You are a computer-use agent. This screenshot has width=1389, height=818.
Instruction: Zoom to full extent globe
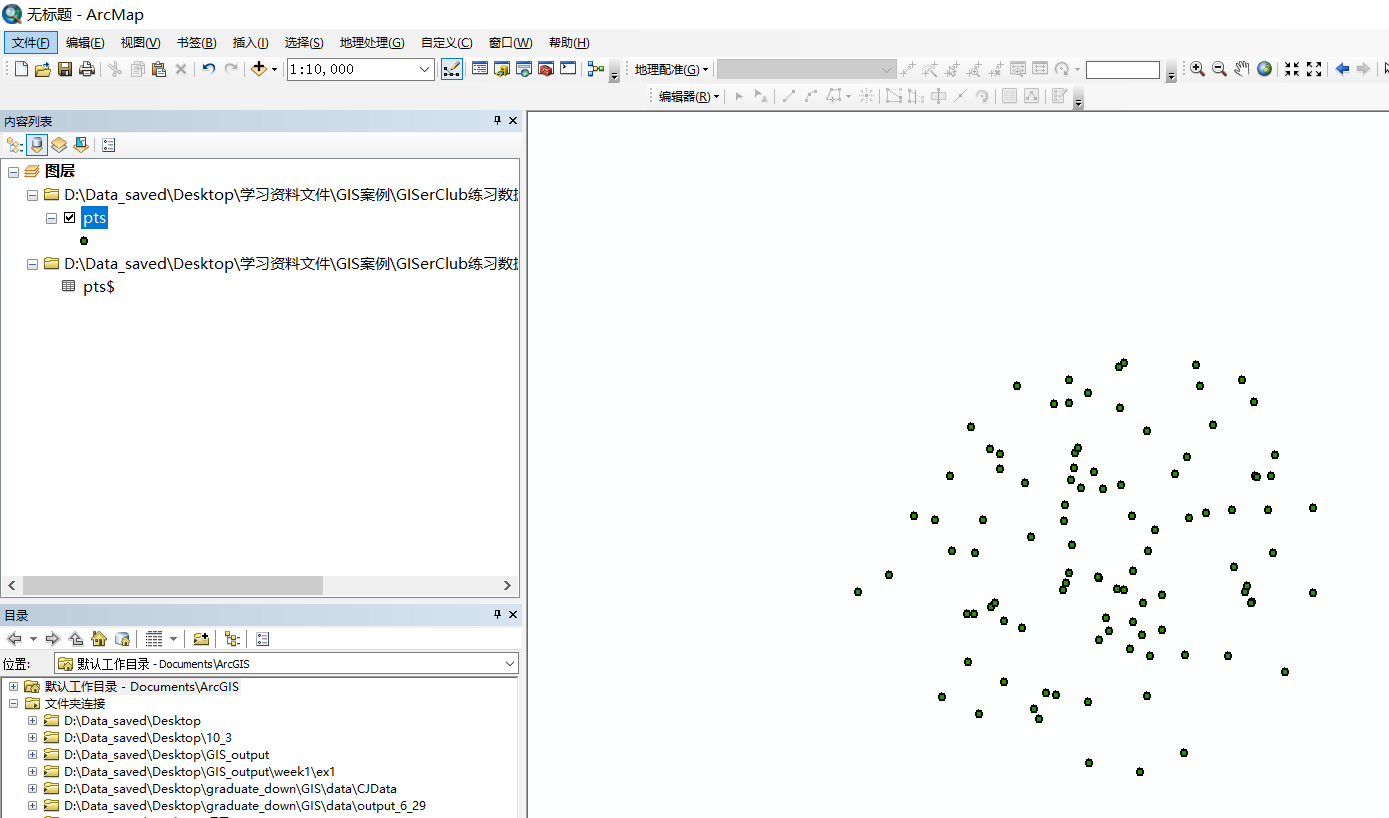pyautogui.click(x=1265, y=69)
